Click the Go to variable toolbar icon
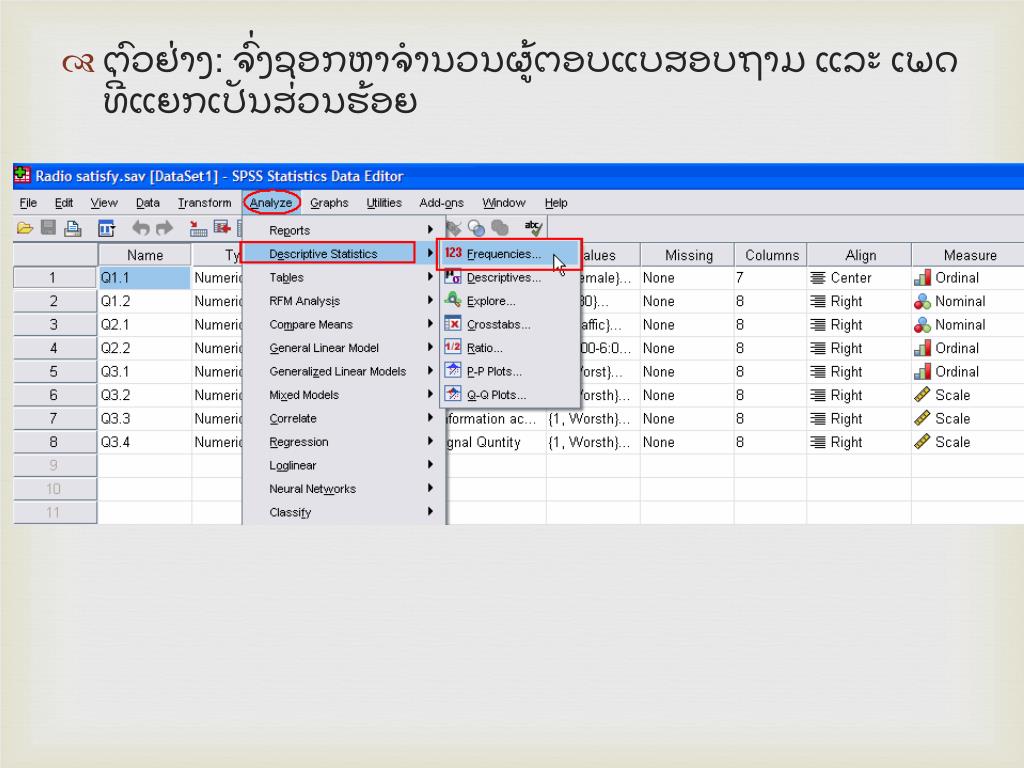The width and height of the screenshot is (1024, 768). click(x=223, y=228)
